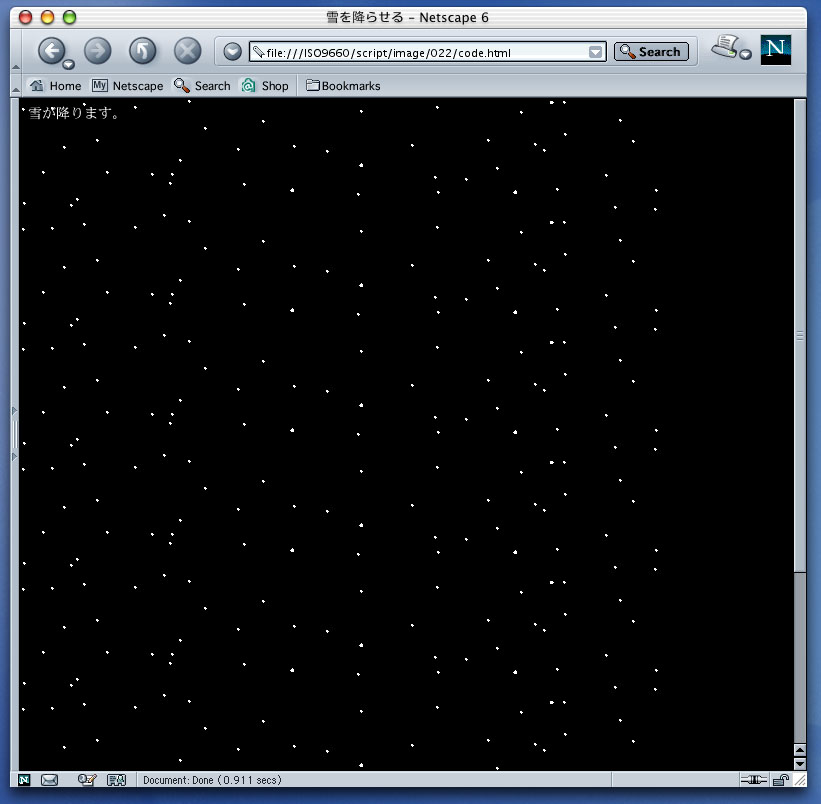Open the Back button history dropdown
The height and width of the screenshot is (804, 821).
pos(69,65)
